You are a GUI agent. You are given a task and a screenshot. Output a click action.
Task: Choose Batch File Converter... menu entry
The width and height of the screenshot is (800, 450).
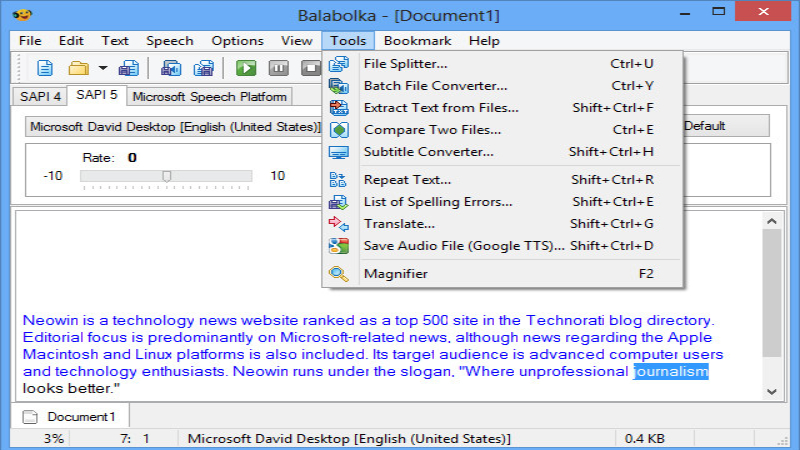[x=503, y=86]
